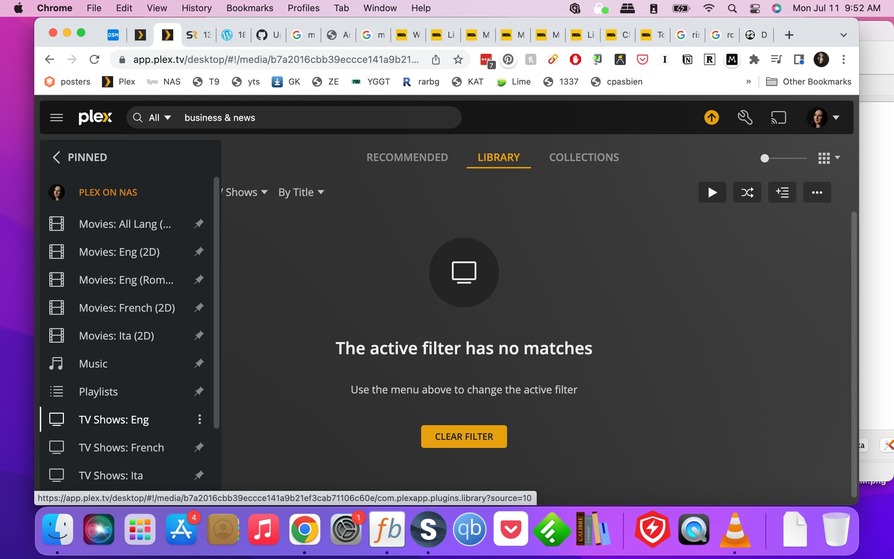The width and height of the screenshot is (894, 559).
Task: Open qBittorrent from the Dock
Action: coord(469,529)
